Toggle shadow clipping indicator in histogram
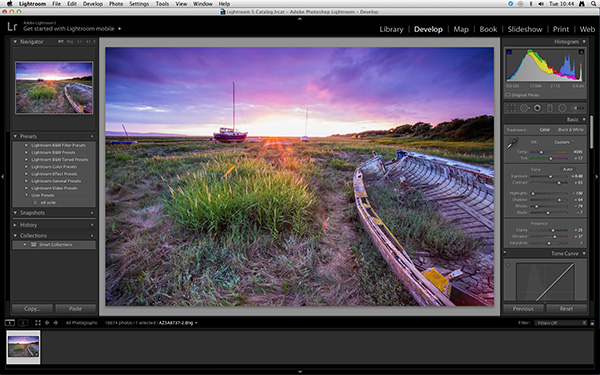Viewport: 600px width, 375px height. (509, 52)
